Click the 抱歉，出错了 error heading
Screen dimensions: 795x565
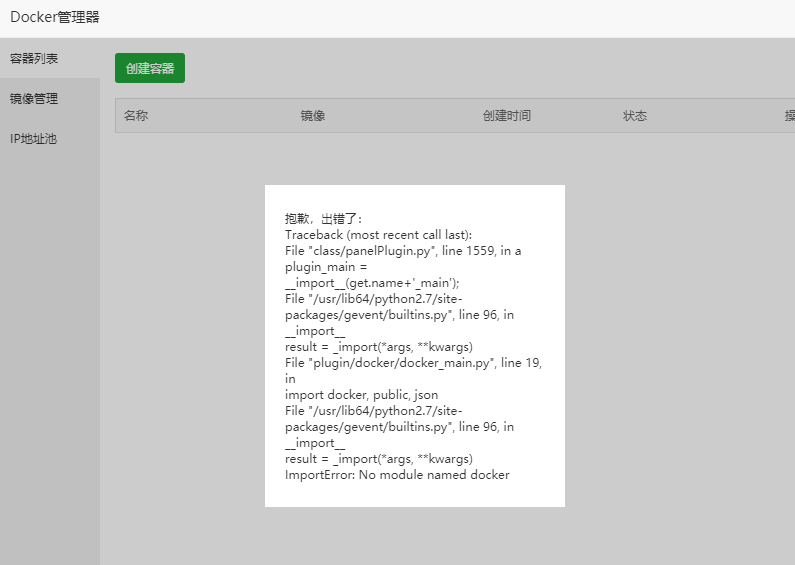click(323, 219)
